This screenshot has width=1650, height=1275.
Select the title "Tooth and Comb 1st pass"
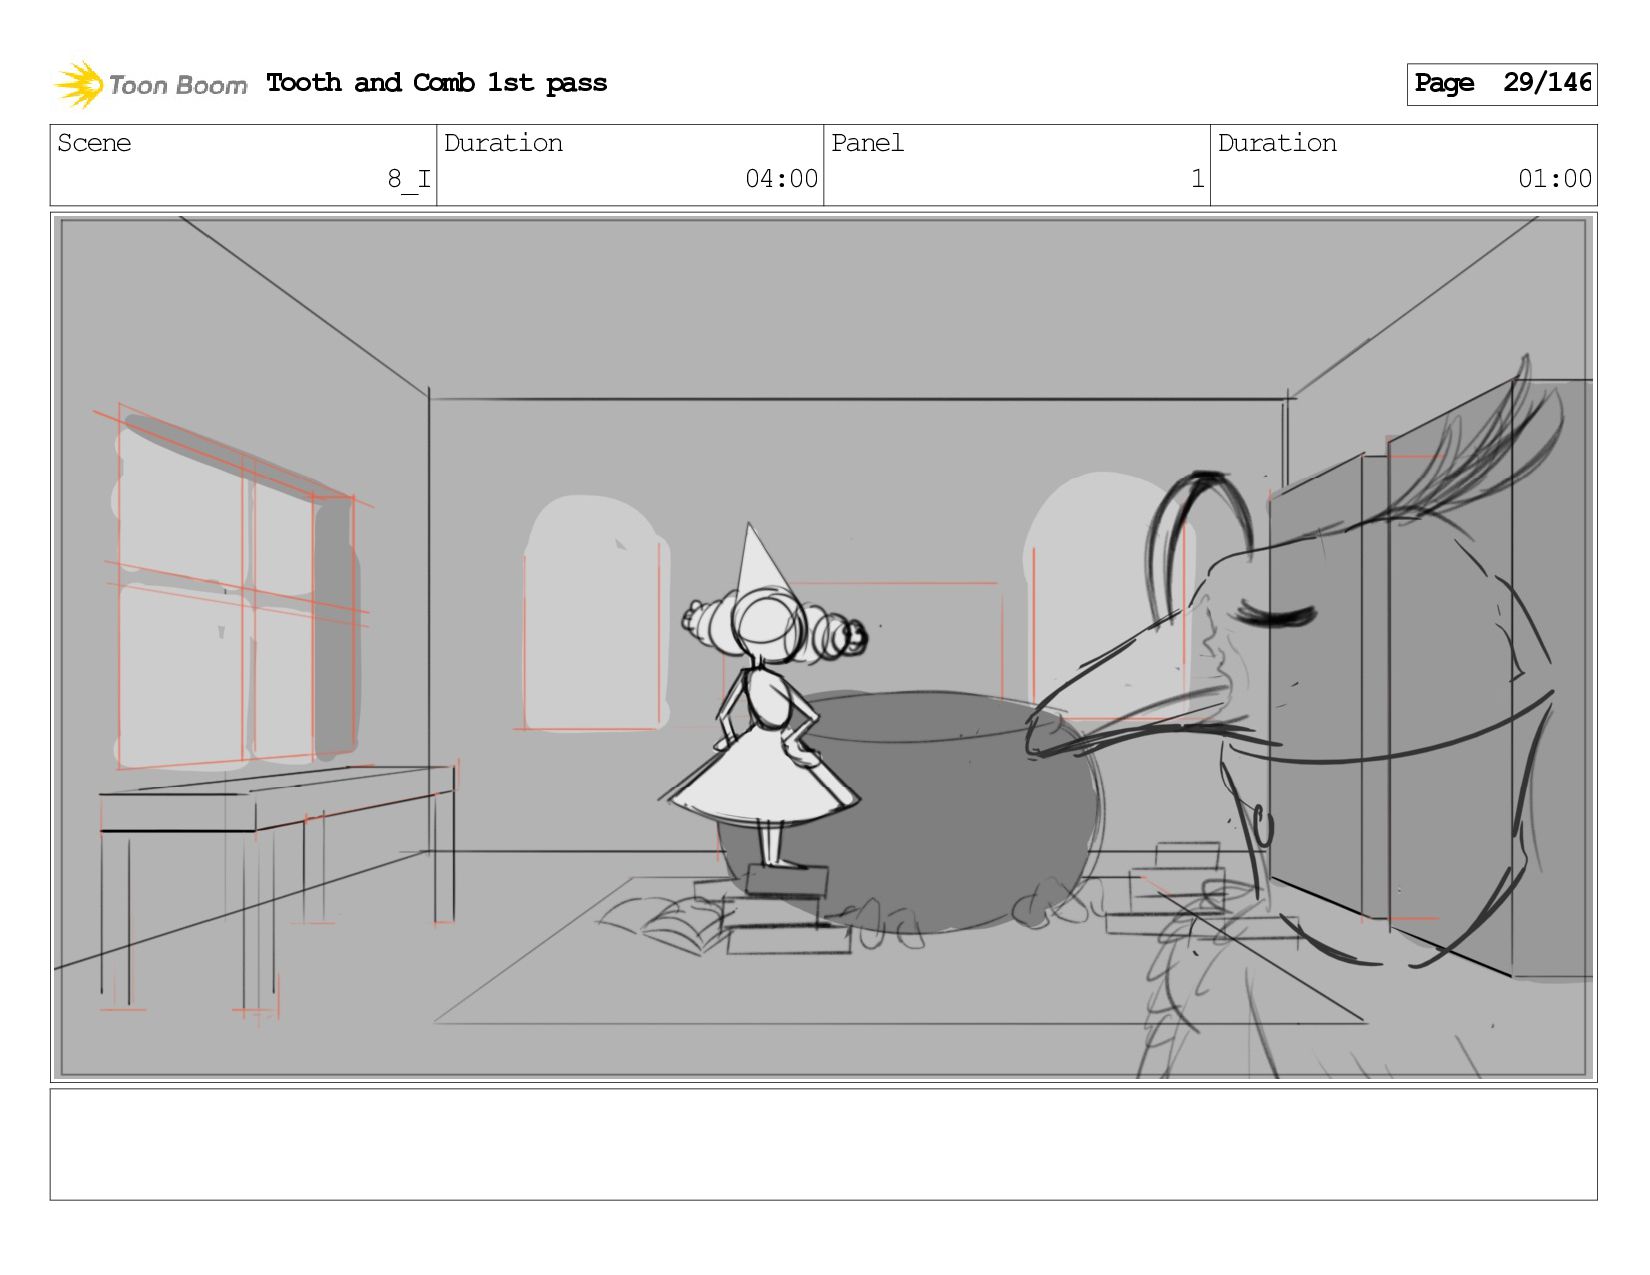pos(437,83)
